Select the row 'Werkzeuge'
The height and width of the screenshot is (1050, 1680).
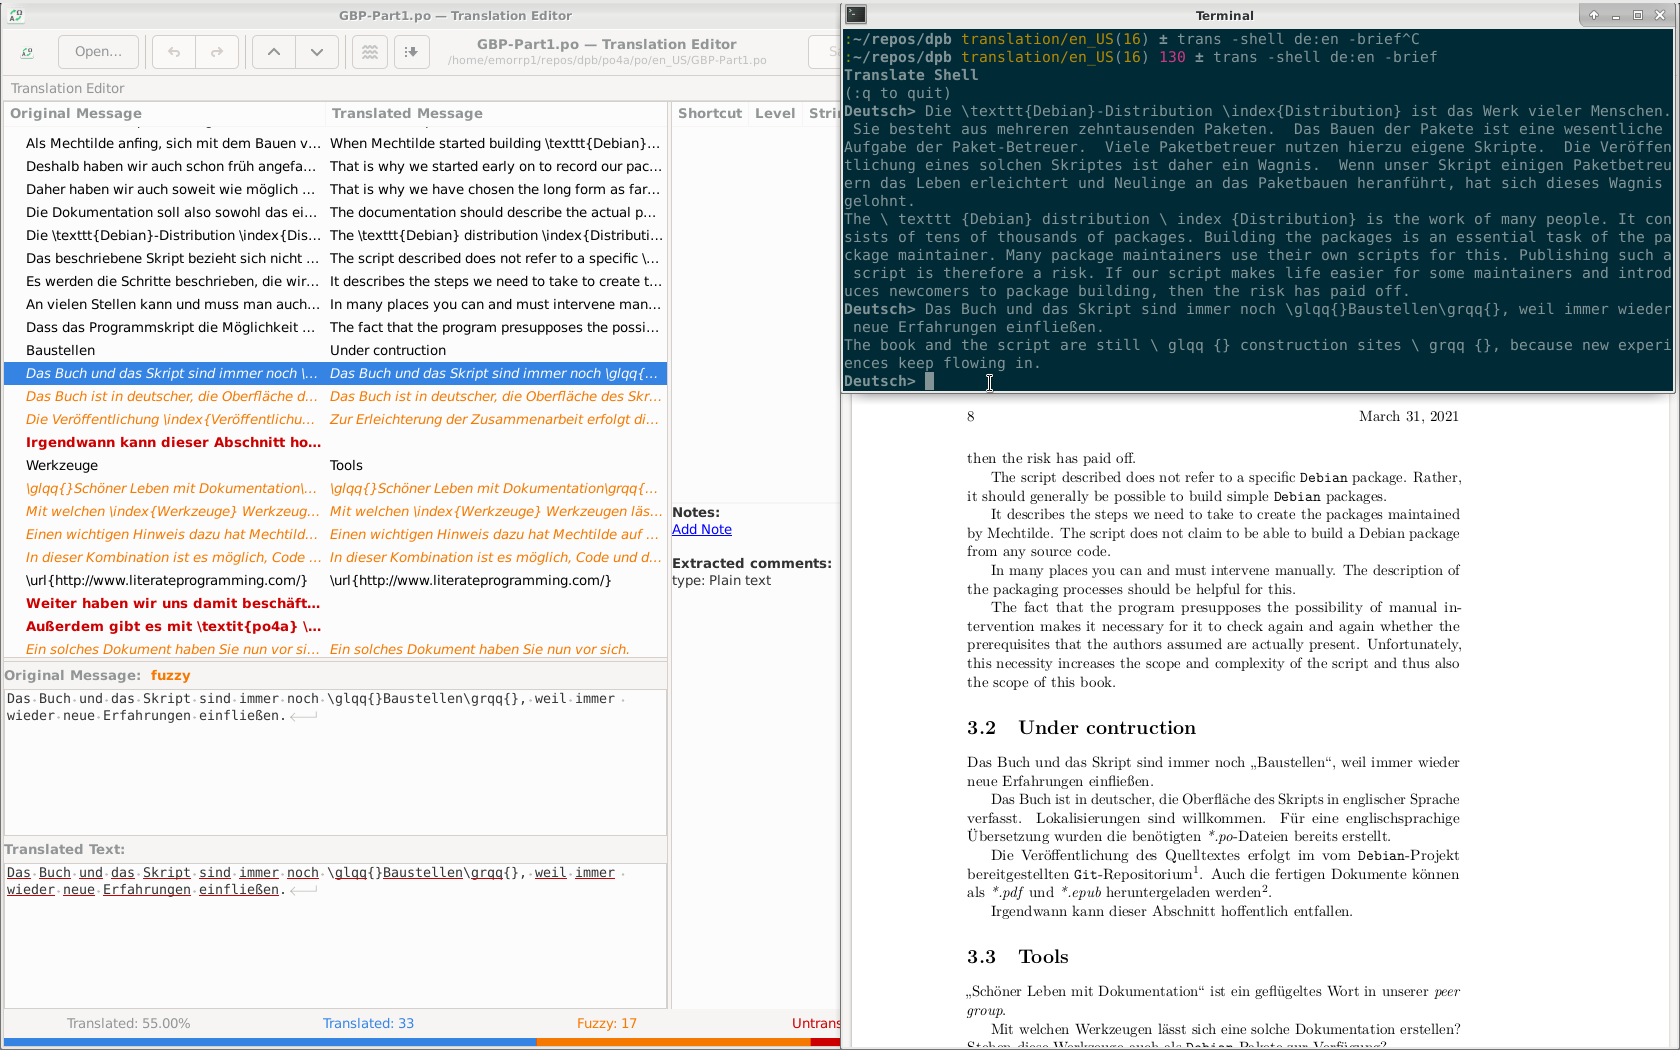pyautogui.click(x=335, y=465)
